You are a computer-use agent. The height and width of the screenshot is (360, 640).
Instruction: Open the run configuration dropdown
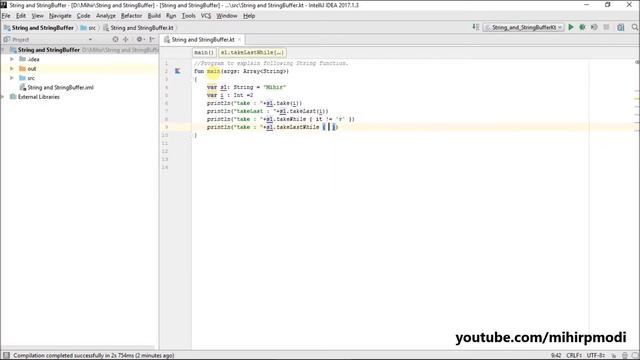[x=524, y=27]
